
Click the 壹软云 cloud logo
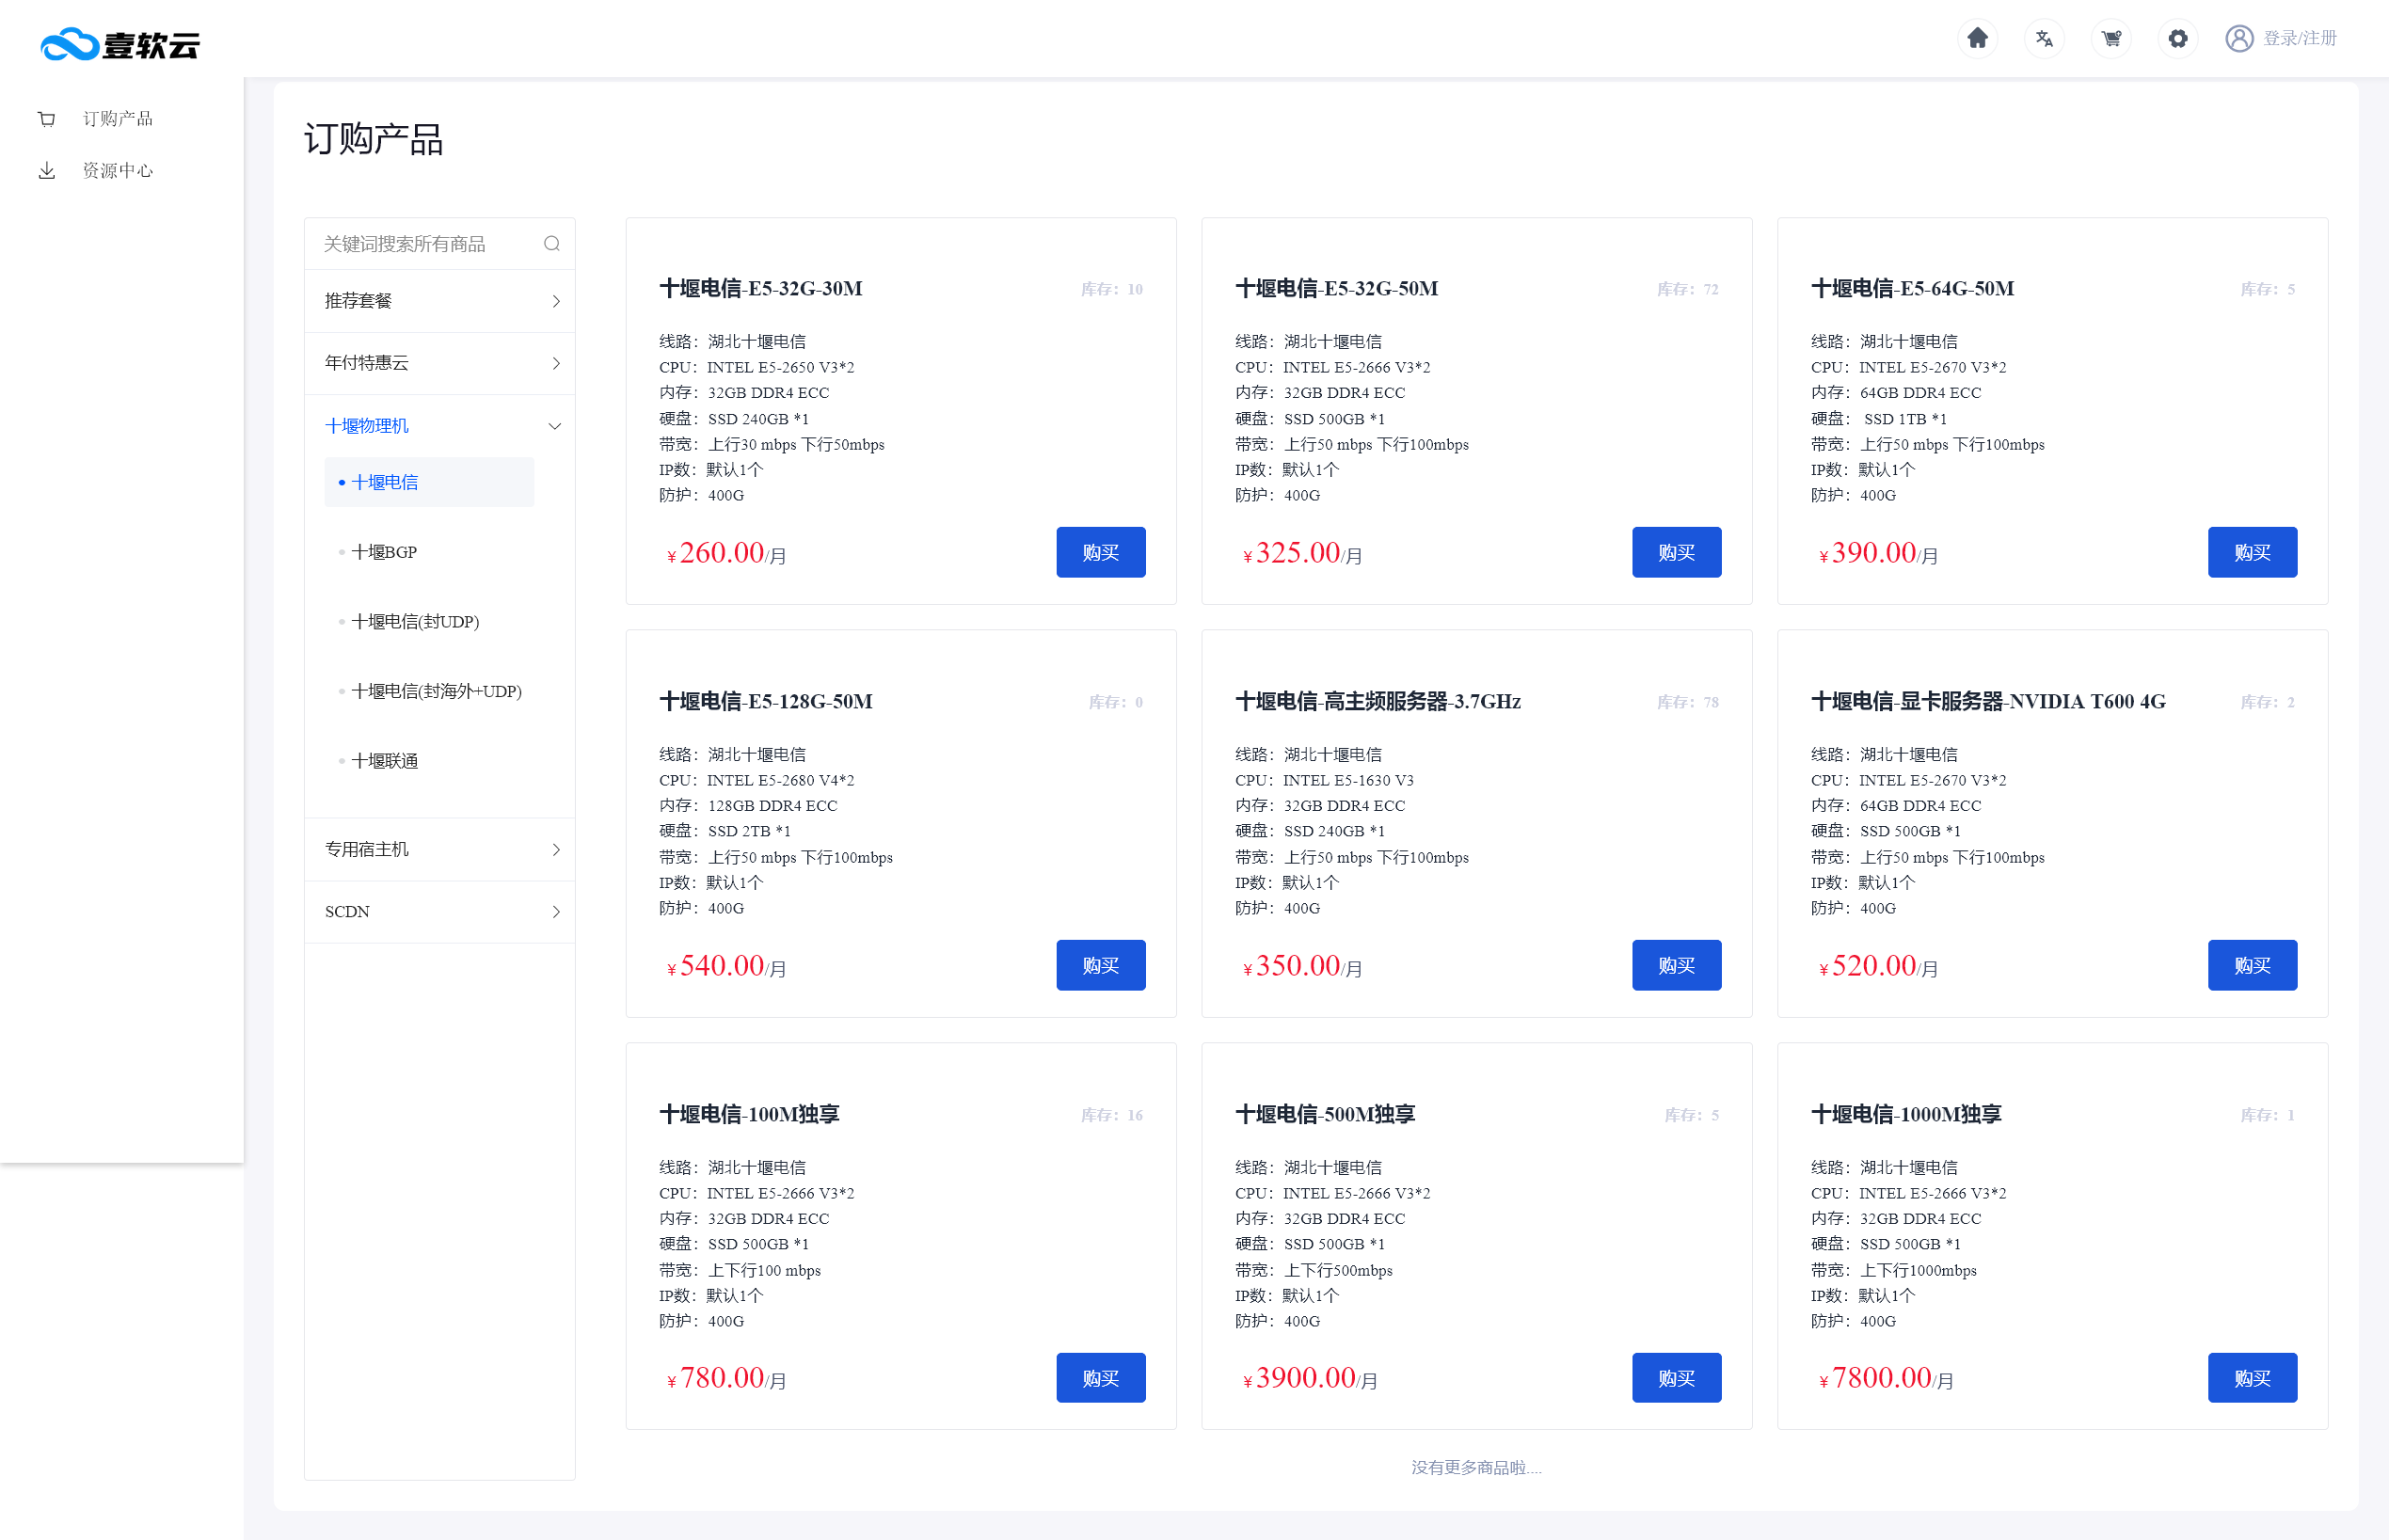coord(120,45)
